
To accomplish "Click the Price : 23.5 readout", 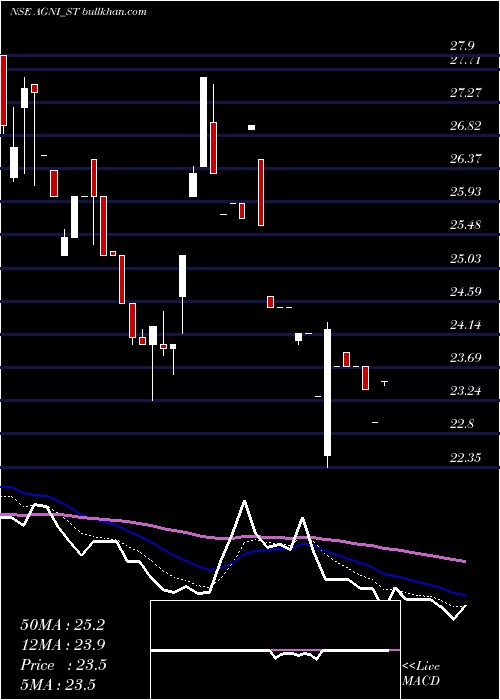I will (63, 665).
